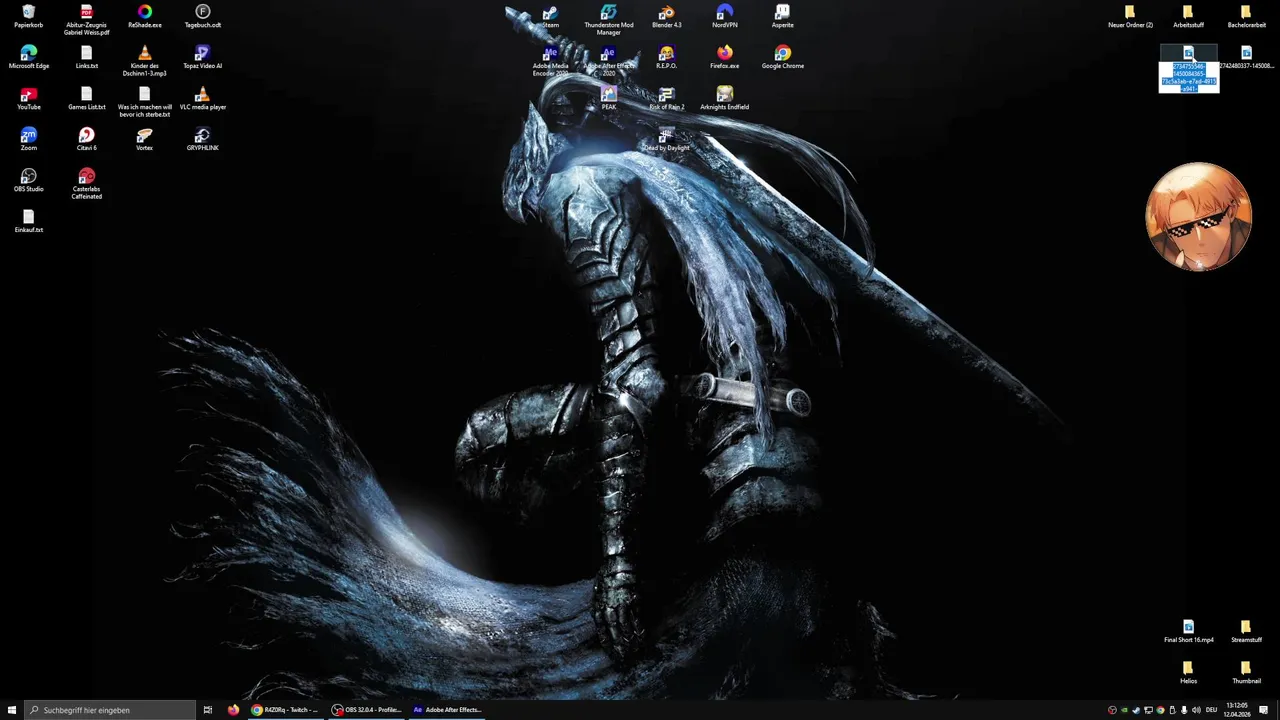Click the USB safely remove tray icon
This screenshot has height=720, width=1280.
pyautogui.click(x=1172, y=710)
